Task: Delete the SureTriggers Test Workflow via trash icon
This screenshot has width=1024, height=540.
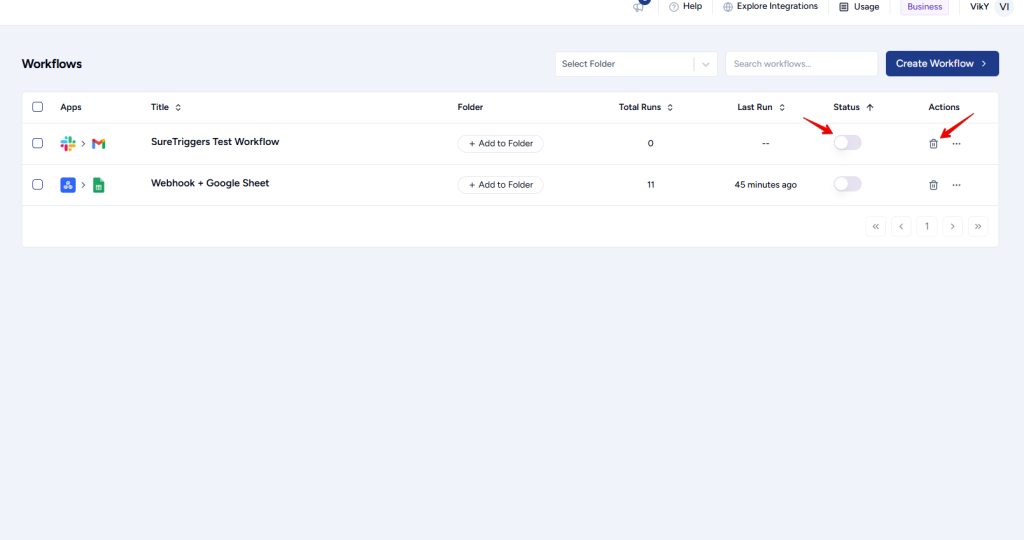Action: [933, 144]
